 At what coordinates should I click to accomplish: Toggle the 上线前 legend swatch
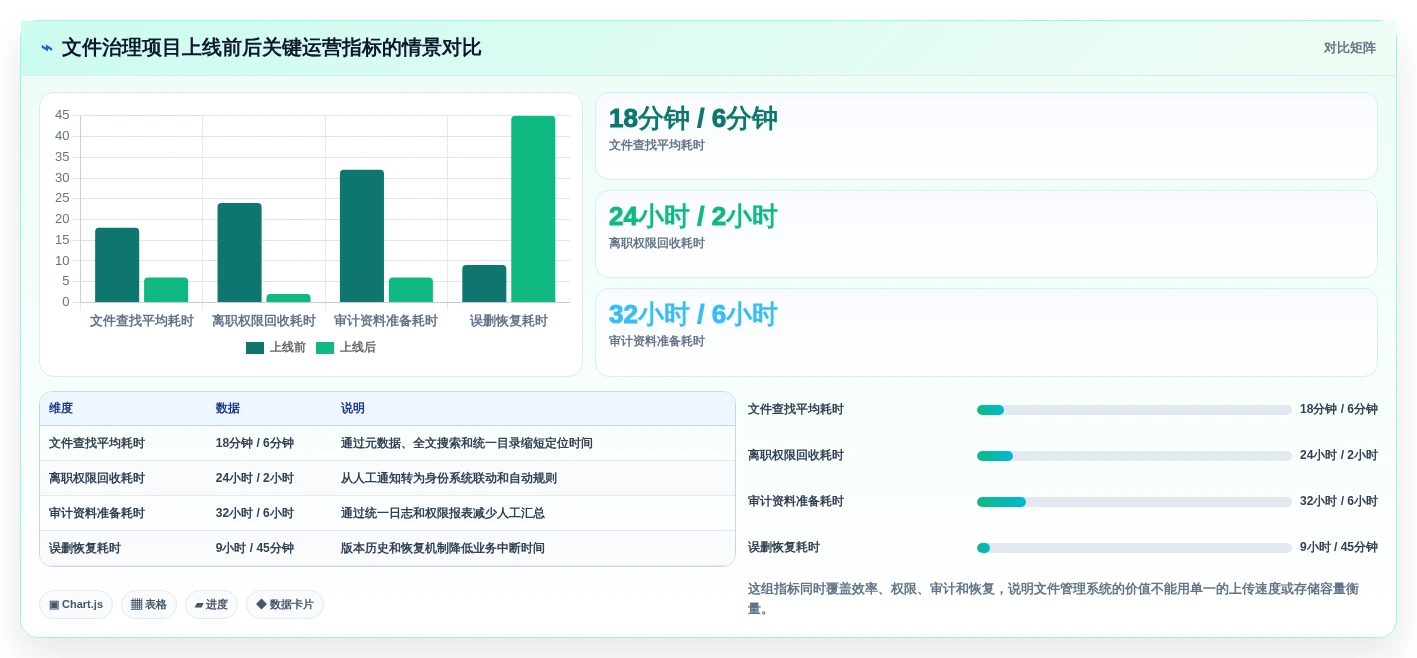pyautogui.click(x=255, y=348)
